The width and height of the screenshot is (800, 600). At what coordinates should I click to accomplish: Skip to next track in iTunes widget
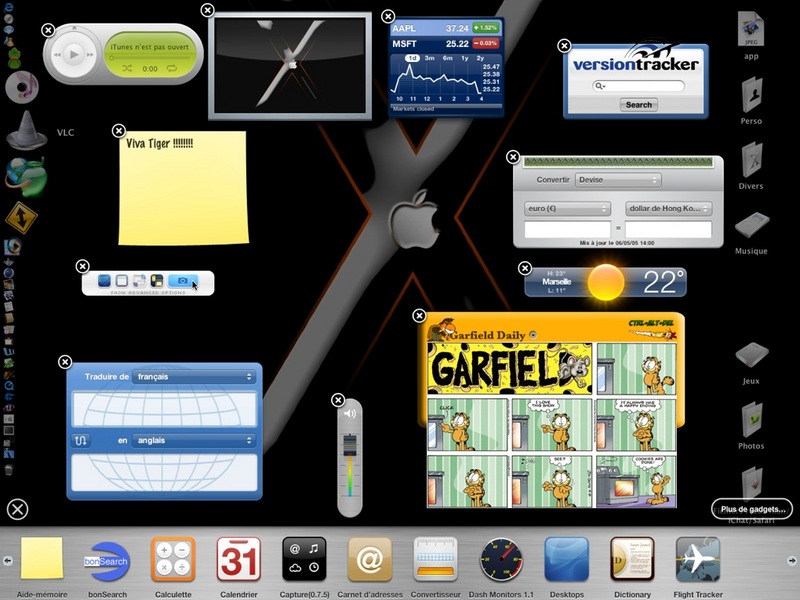(x=90, y=55)
